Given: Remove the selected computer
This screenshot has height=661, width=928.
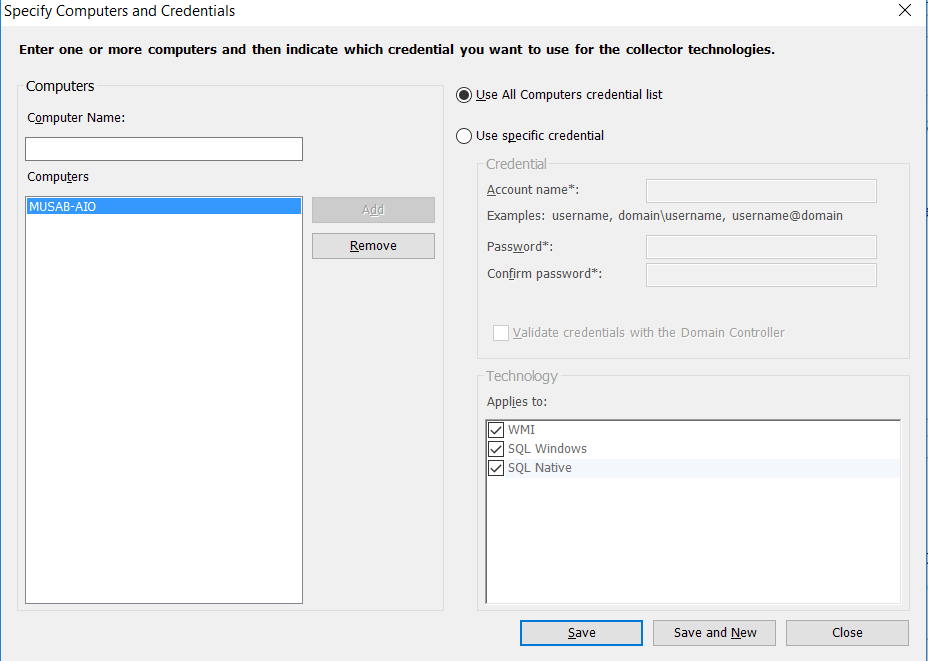Looking at the screenshot, I should pos(373,246).
